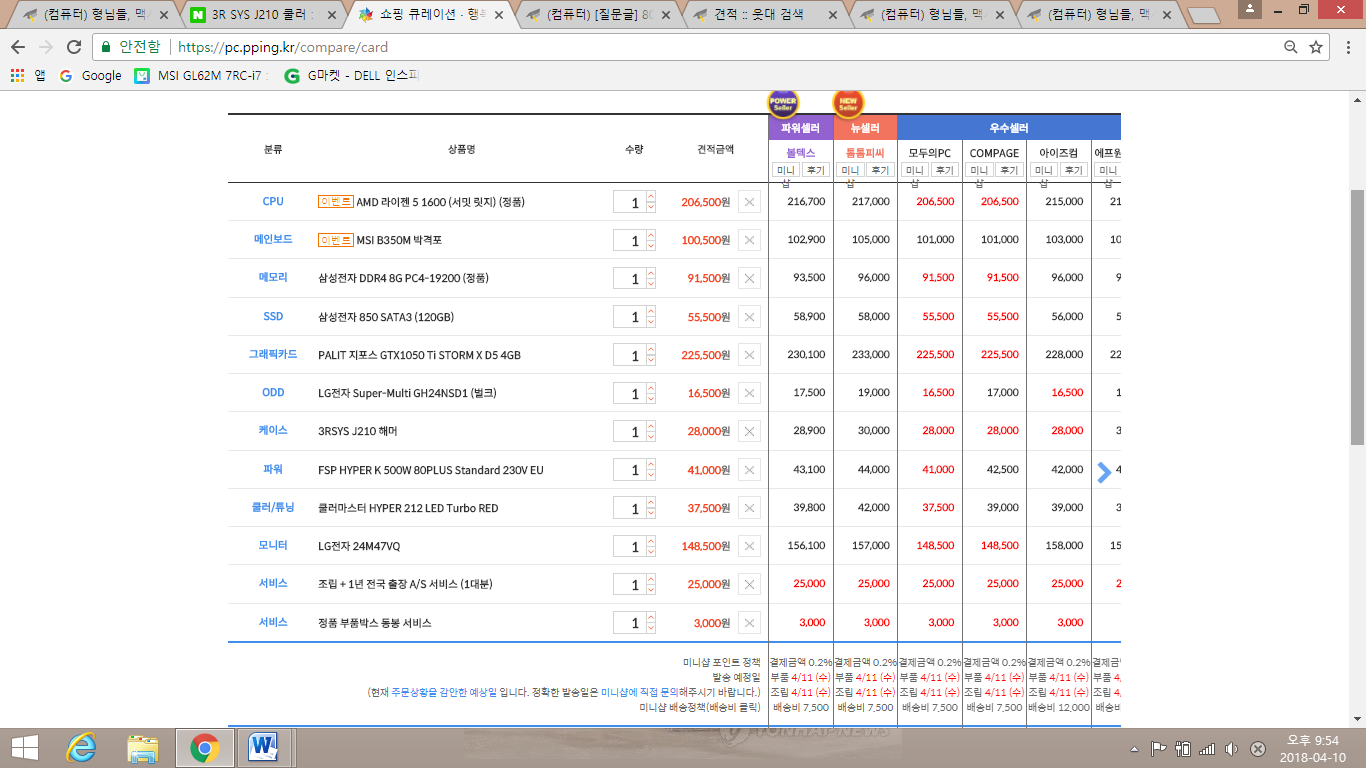
Task: Increase quantity for the 모니터 row
Action: [651, 541]
